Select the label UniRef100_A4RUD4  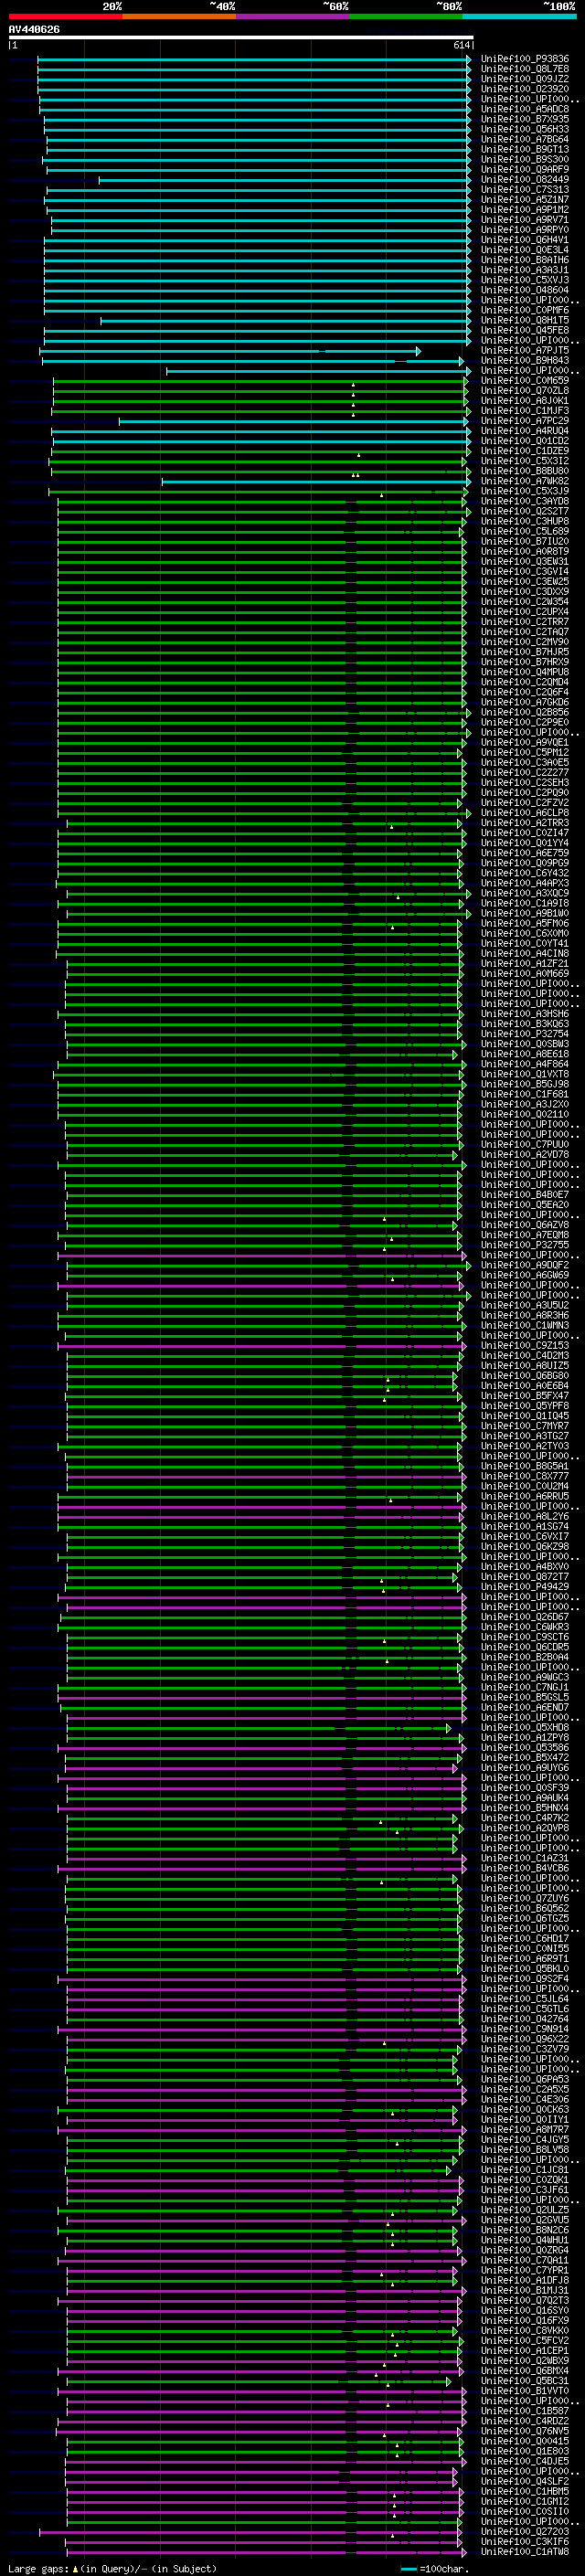point(525,431)
